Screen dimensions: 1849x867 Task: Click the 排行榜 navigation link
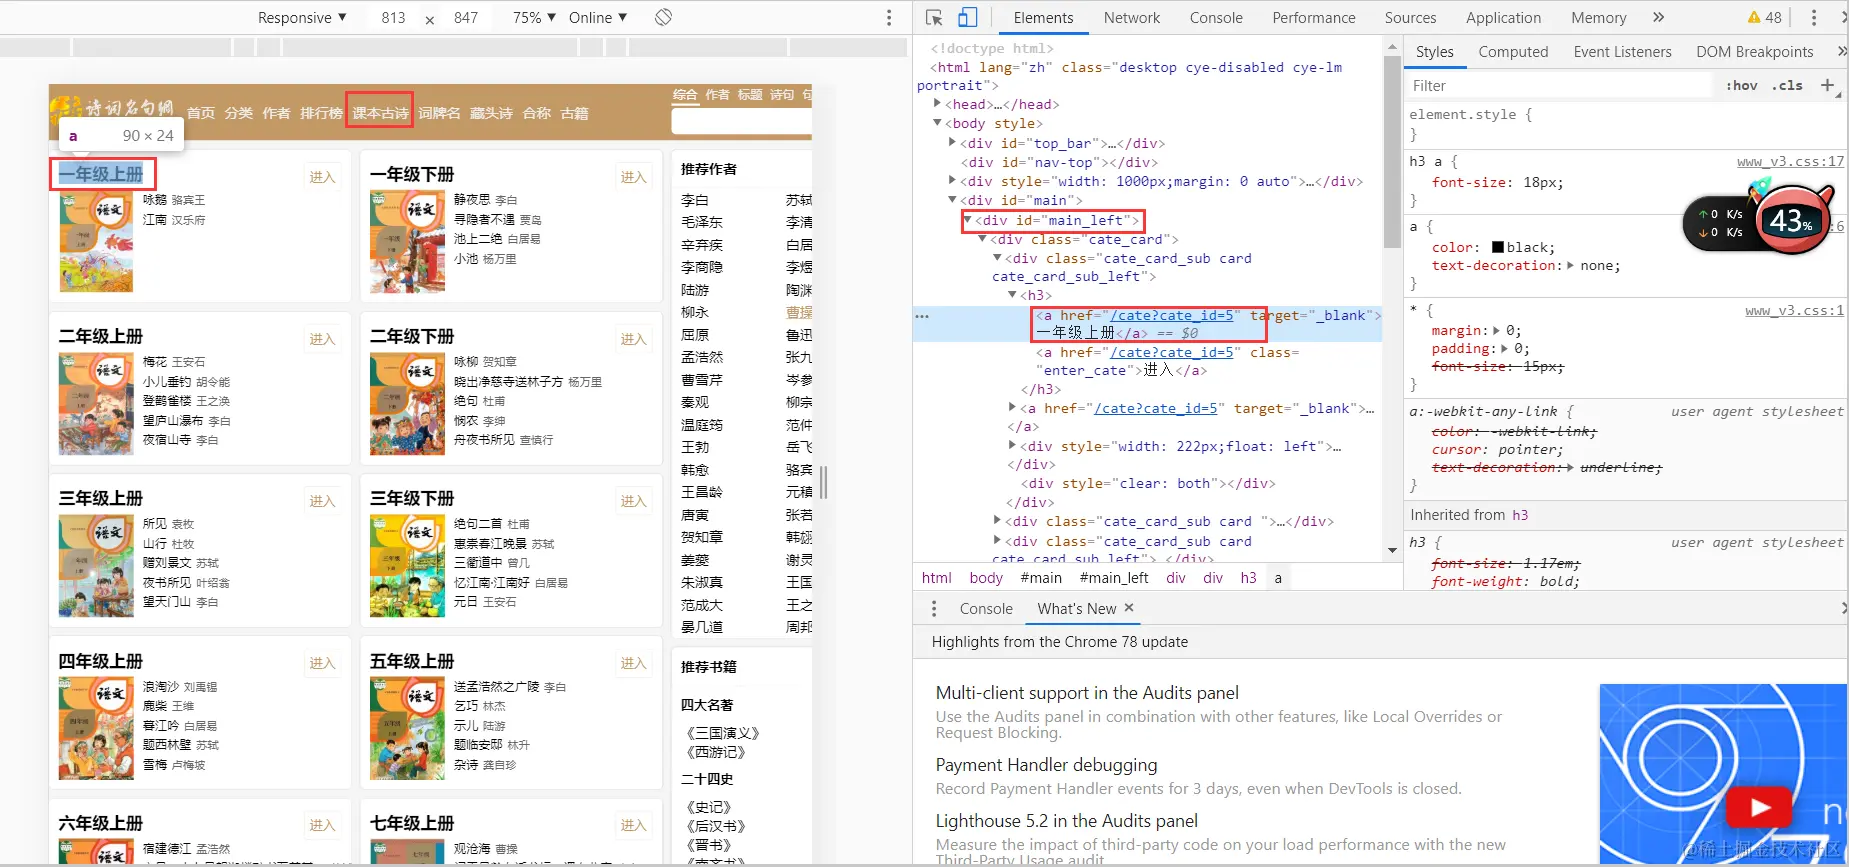click(321, 113)
